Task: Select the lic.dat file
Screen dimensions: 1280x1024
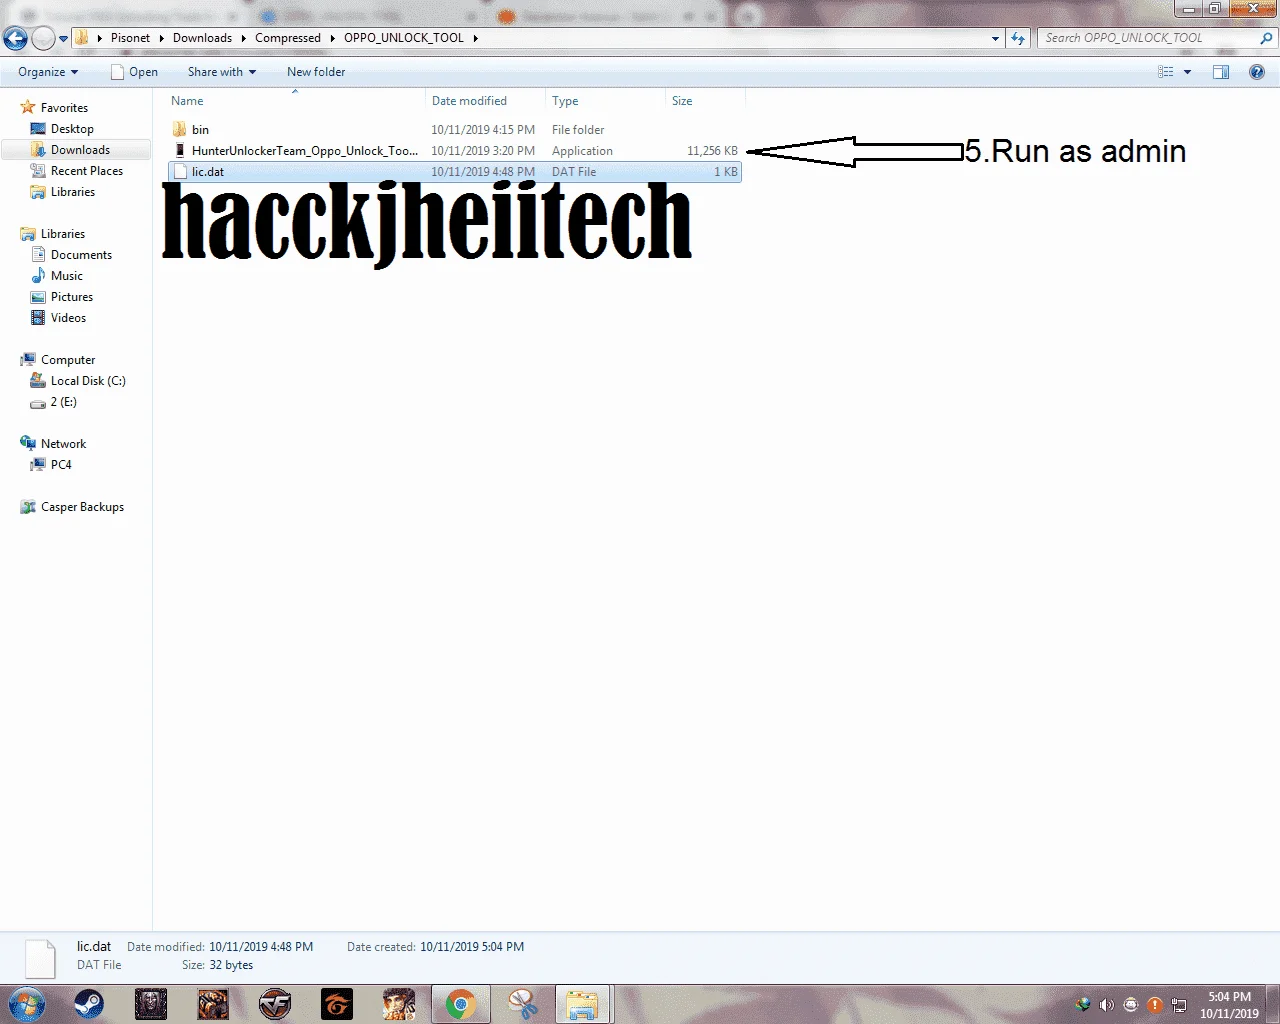Action: 455,172
